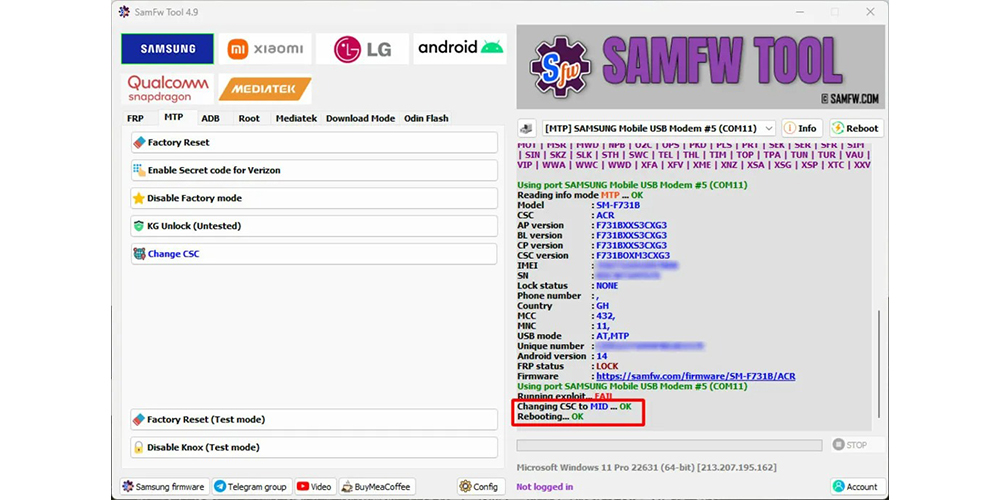Click the Info button
The image size is (1000, 500).
point(802,128)
